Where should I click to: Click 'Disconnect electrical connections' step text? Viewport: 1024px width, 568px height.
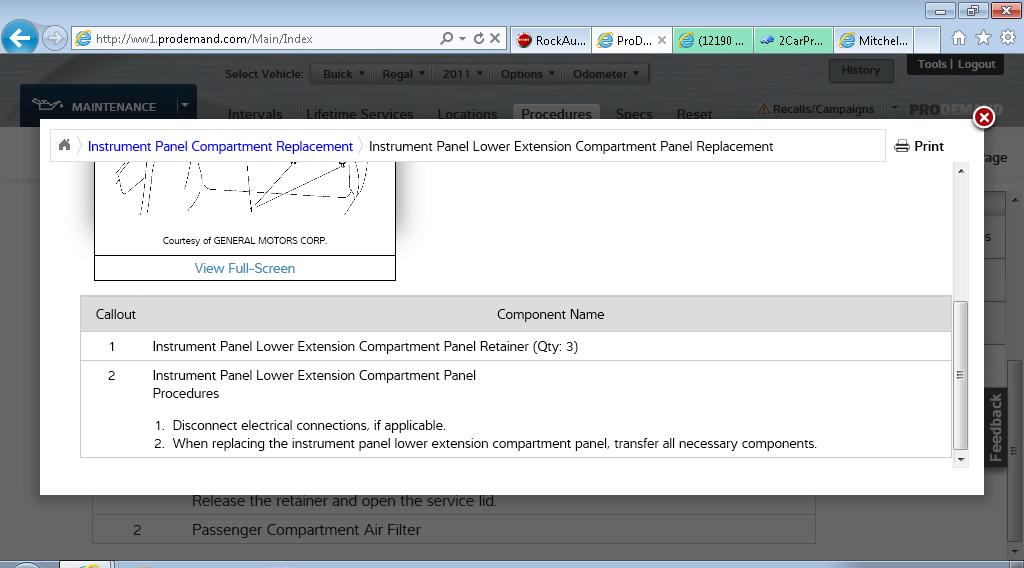tap(309, 426)
